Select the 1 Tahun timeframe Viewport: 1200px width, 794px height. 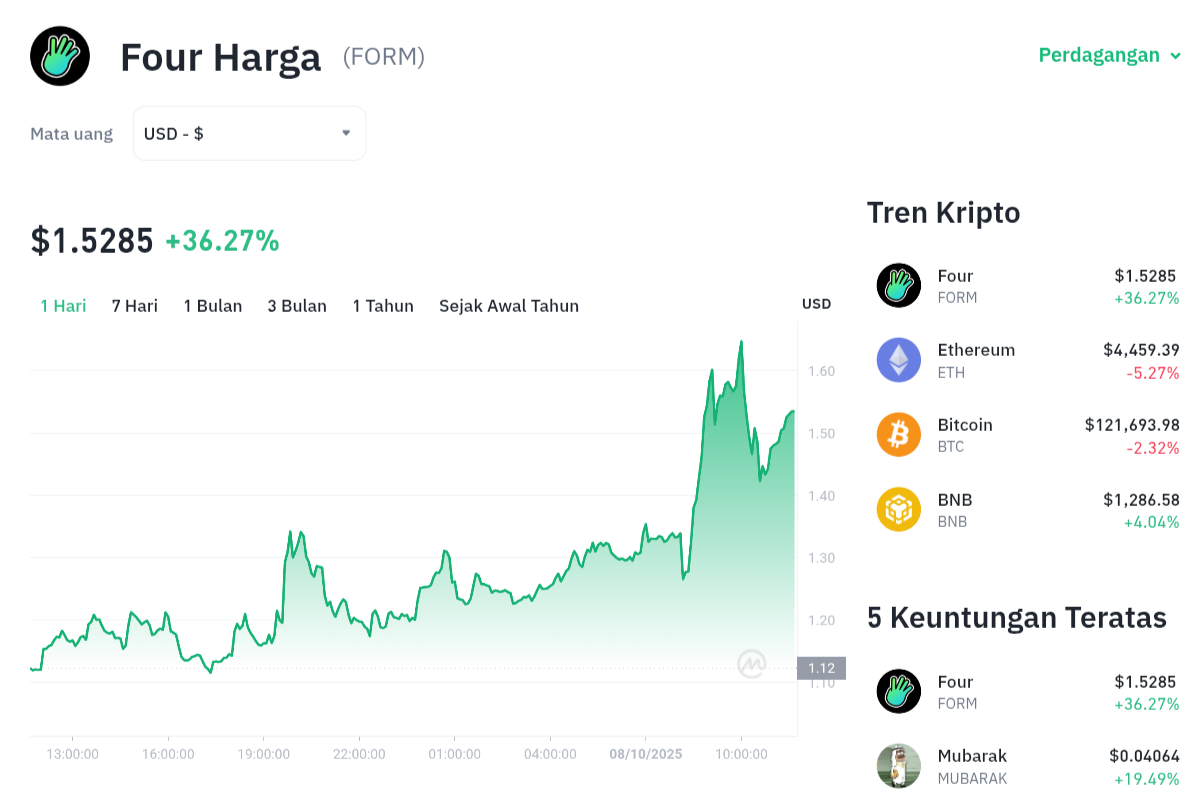pyautogui.click(x=383, y=306)
